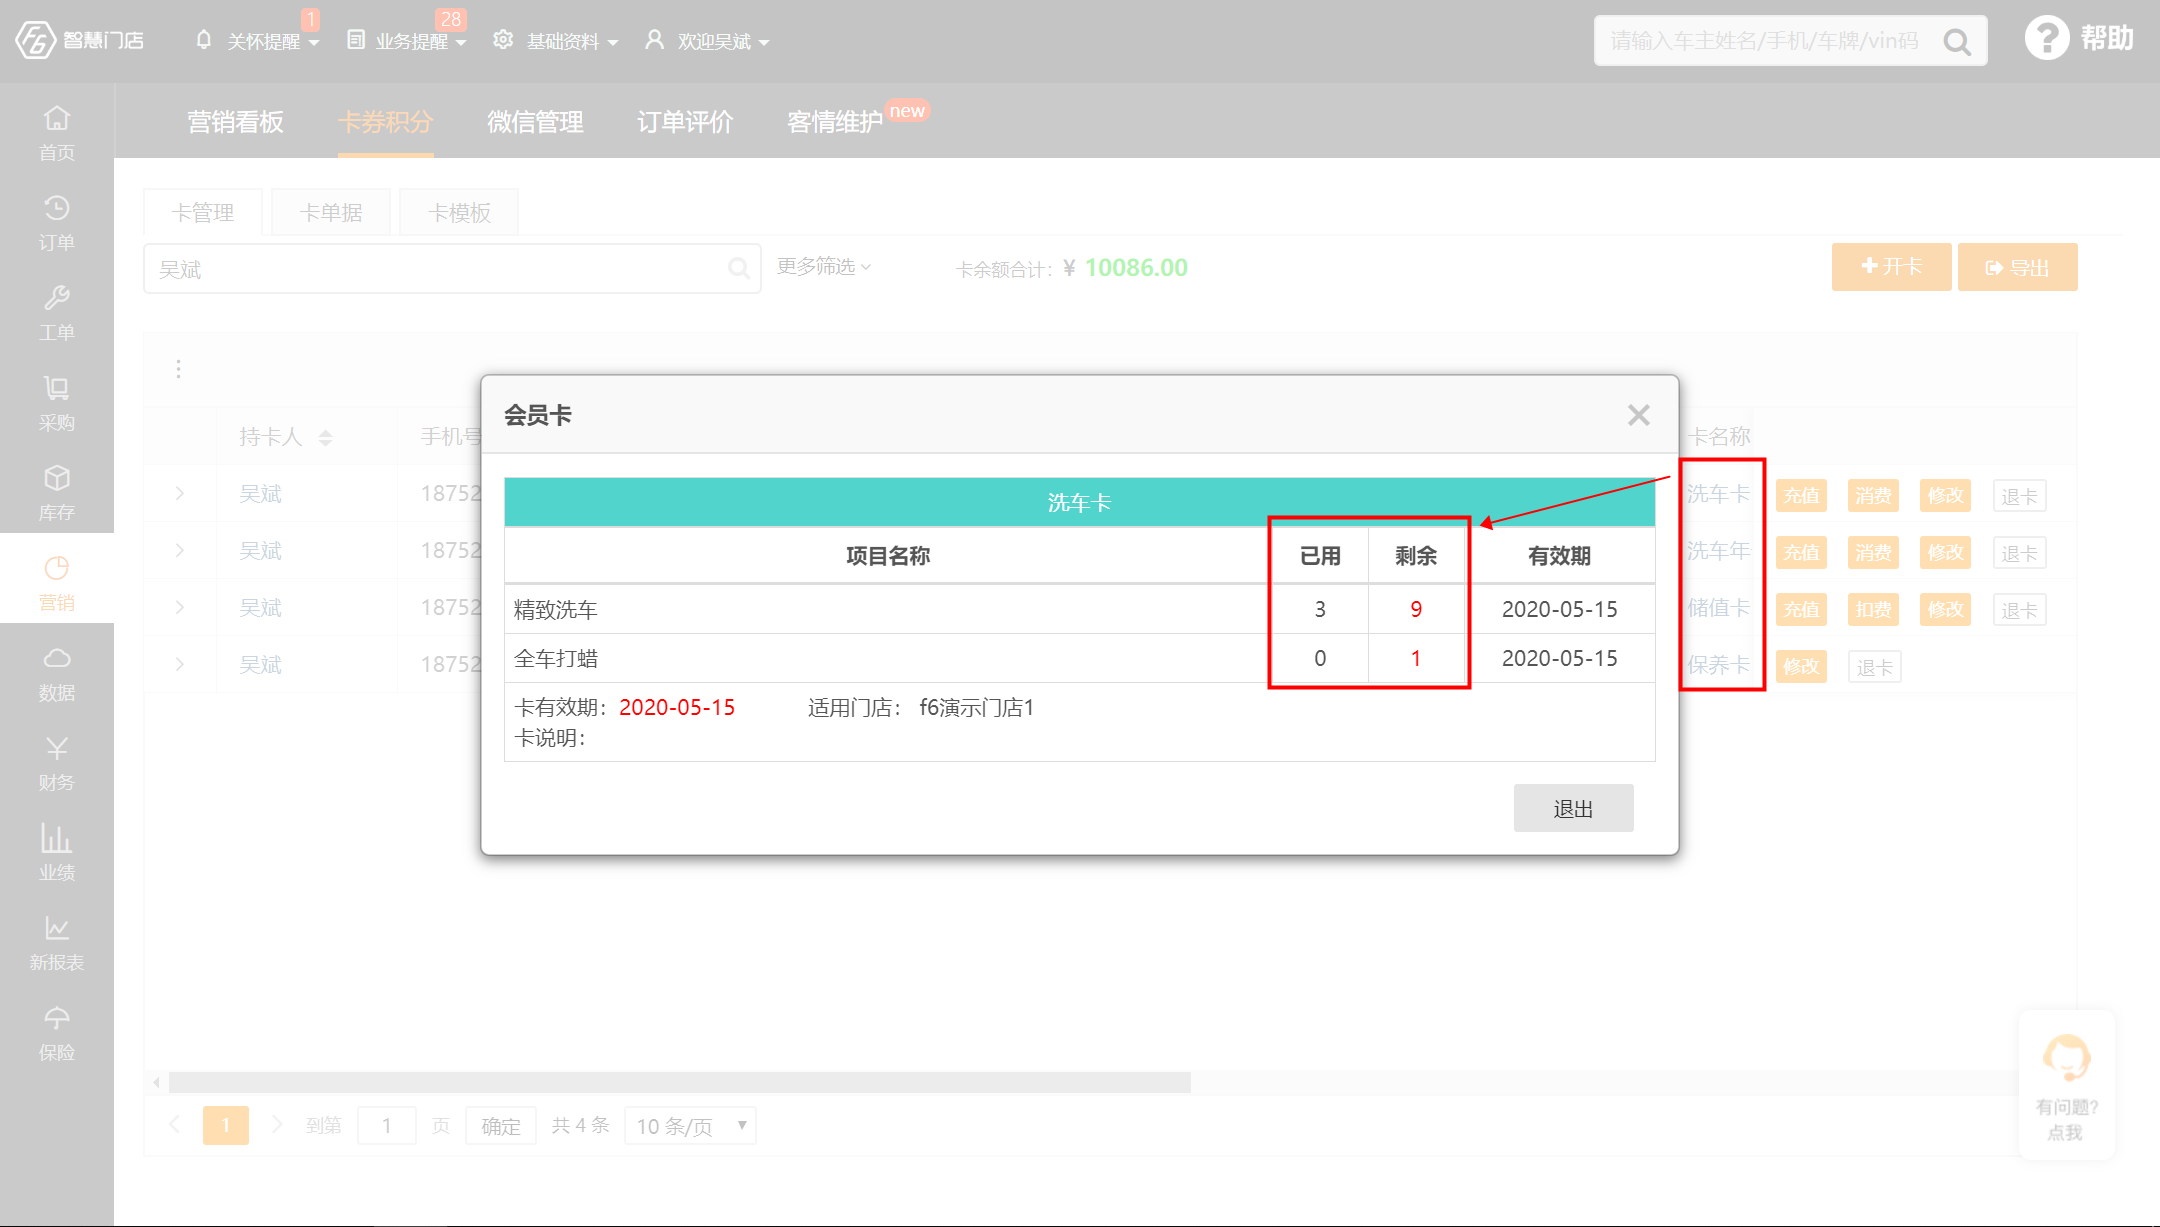Open the 保险 insurance sidebar icon
This screenshot has height=1227, width=2160.
point(57,1032)
